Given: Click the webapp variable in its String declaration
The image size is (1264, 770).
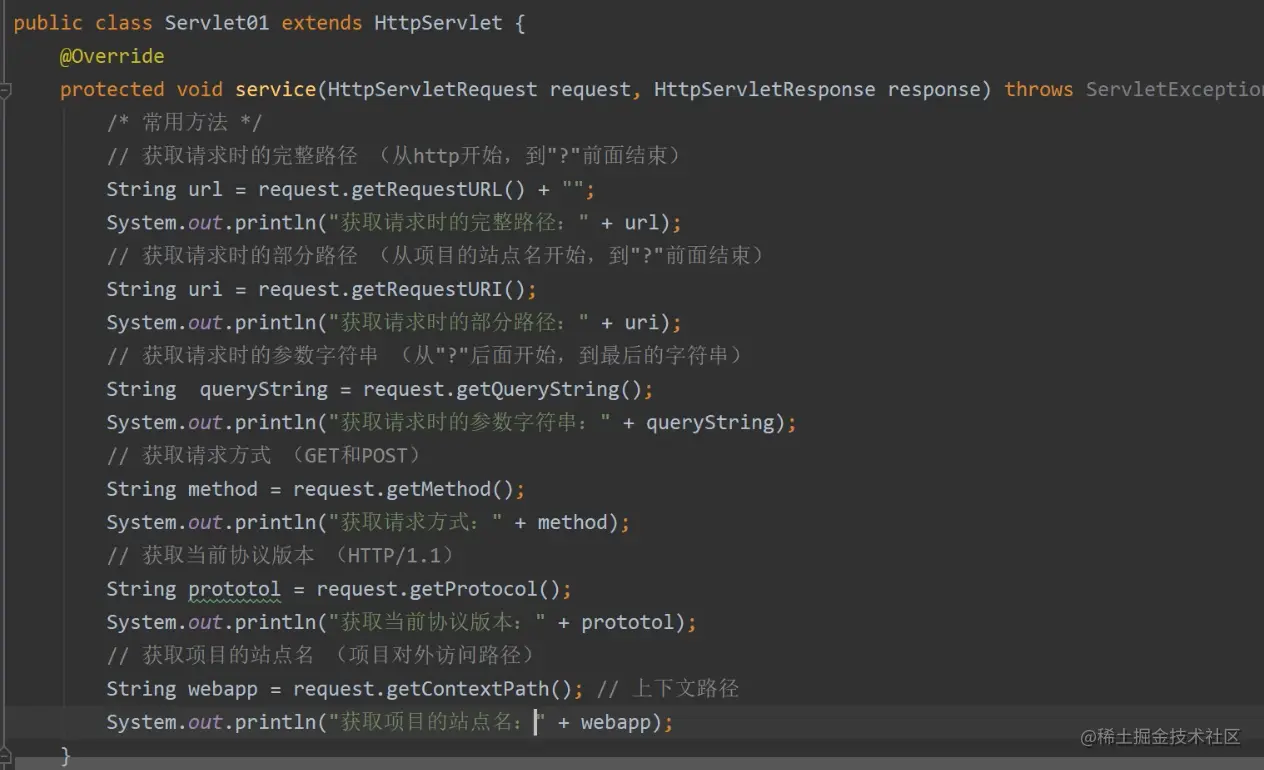Looking at the screenshot, I should tap(223, 689).
